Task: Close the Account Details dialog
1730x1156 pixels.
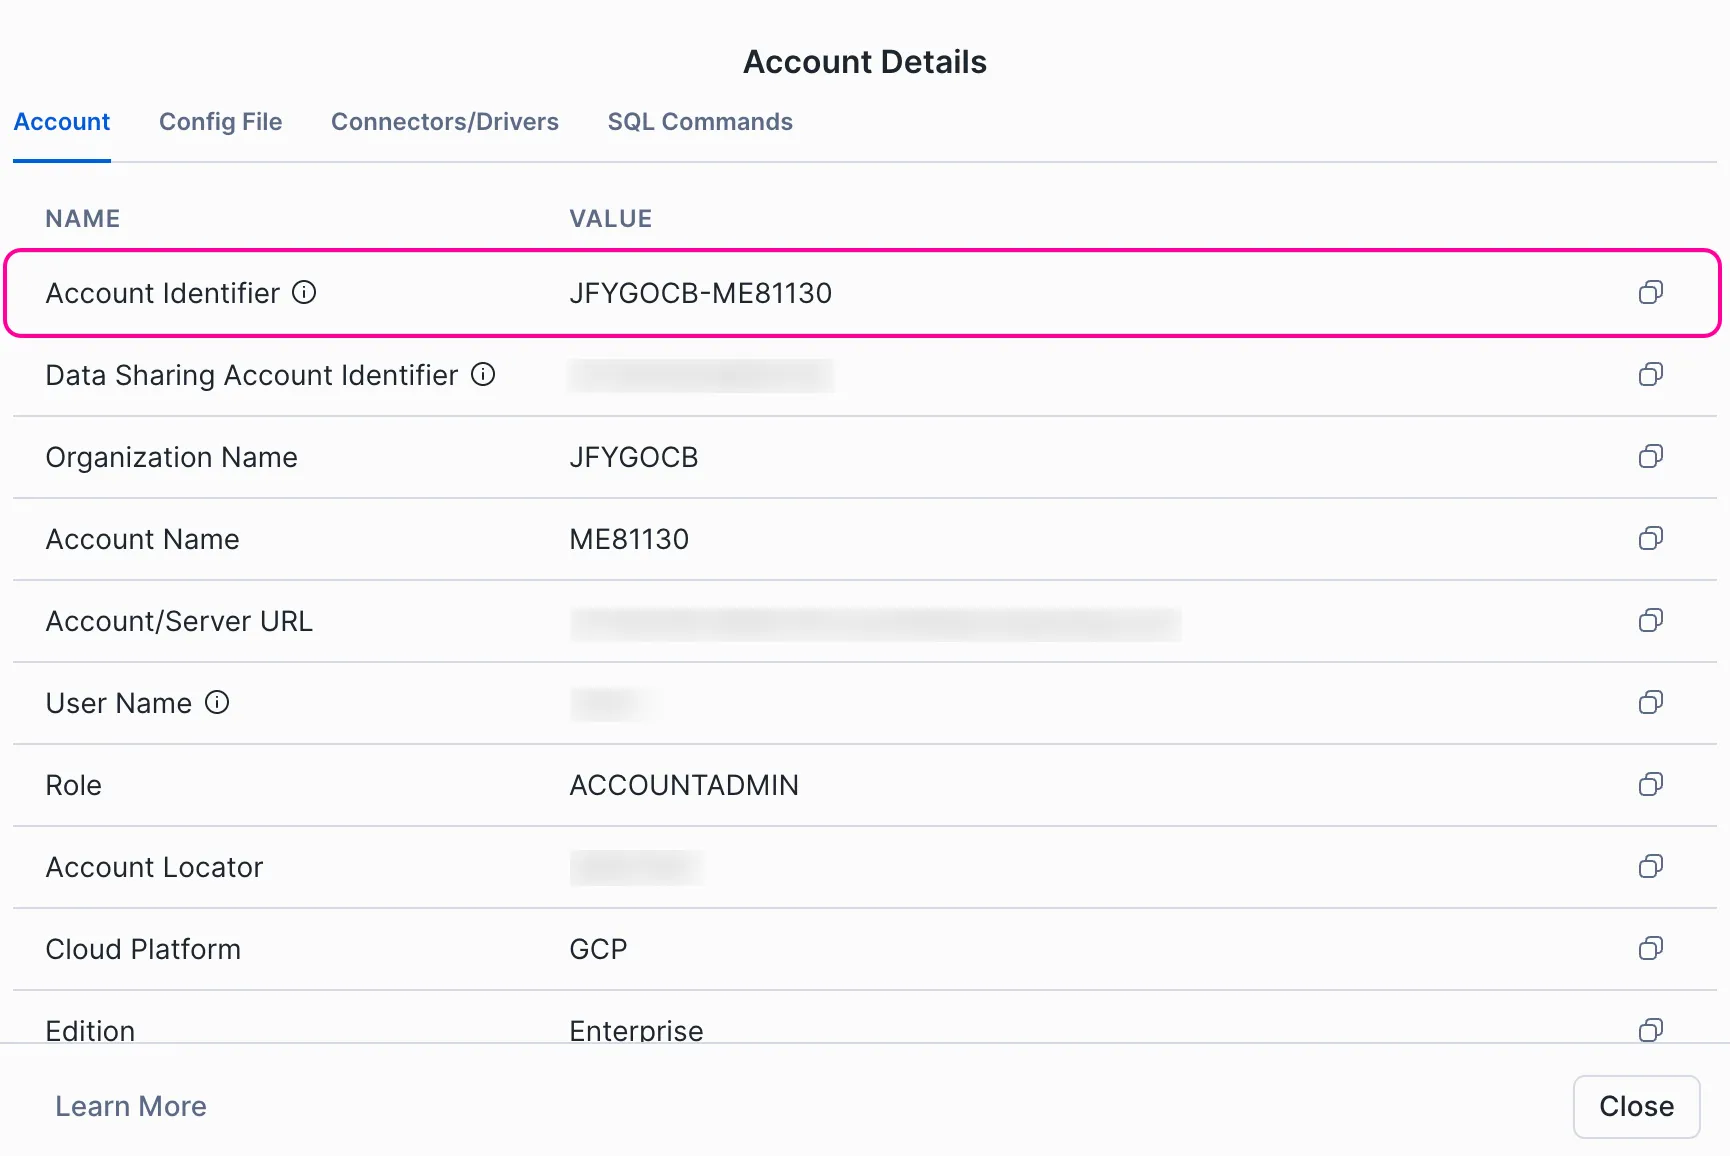Action: pos(1635,1106)
